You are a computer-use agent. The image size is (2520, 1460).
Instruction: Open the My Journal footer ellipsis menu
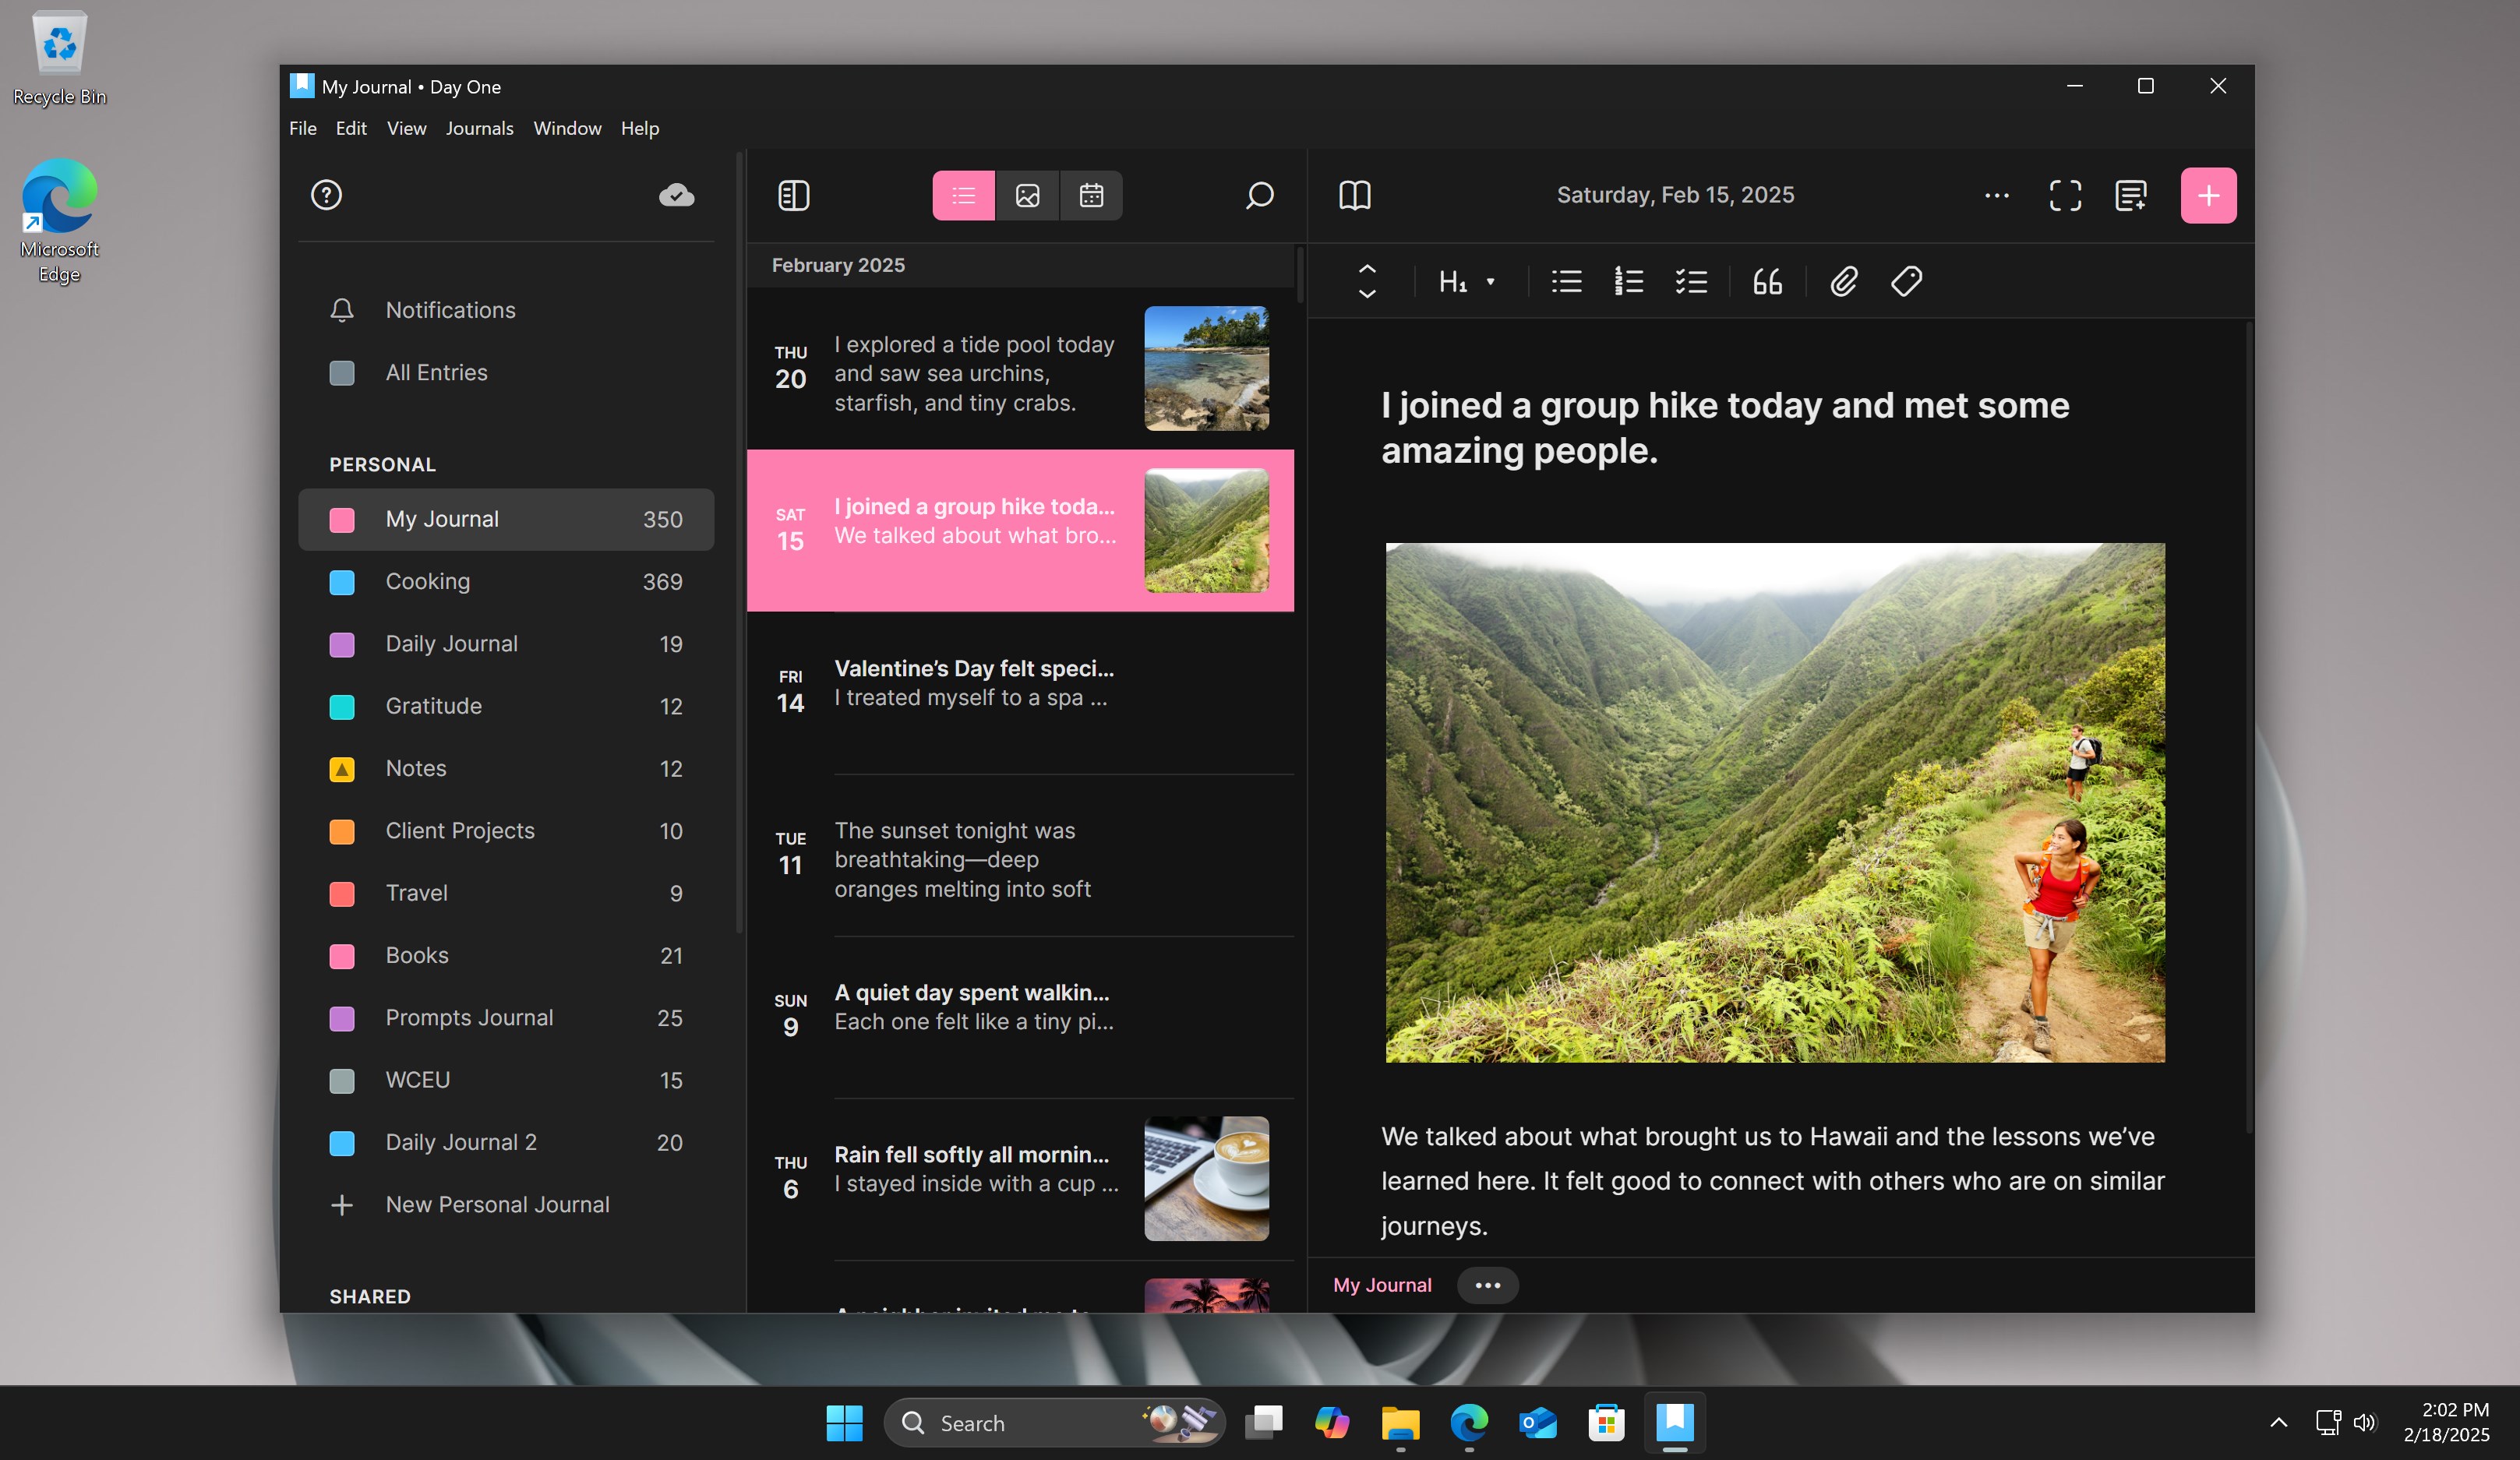(1487, 1285)
